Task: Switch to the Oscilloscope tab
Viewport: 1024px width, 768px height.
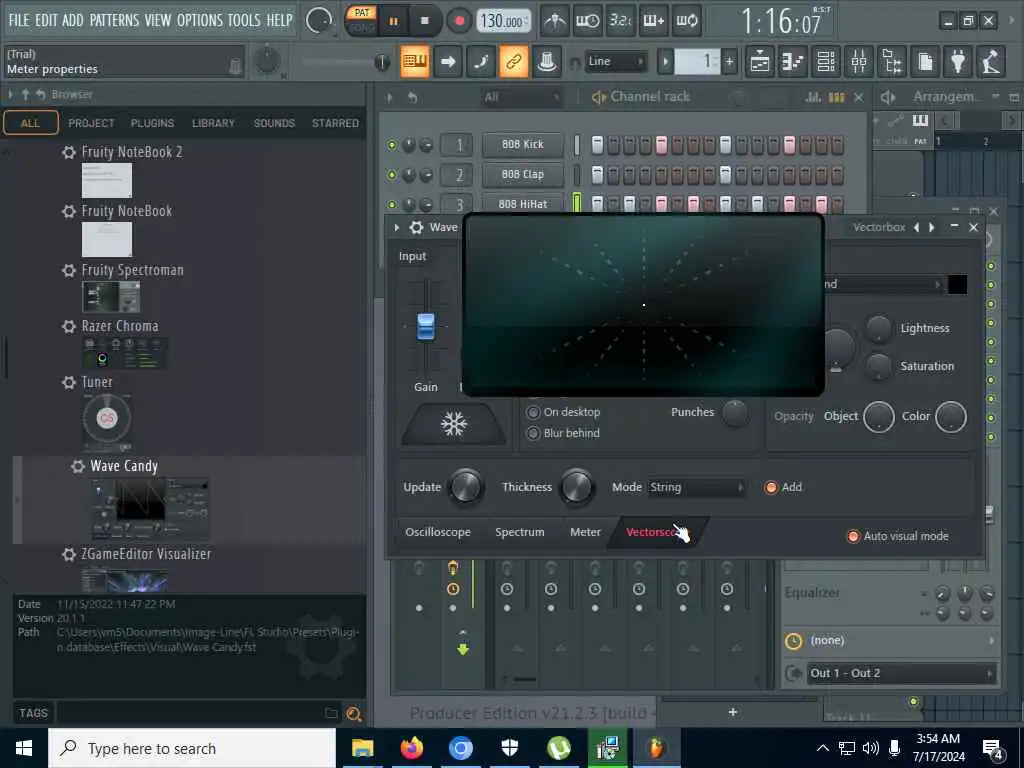Action: pyautogui.click(x=438, y=532)
